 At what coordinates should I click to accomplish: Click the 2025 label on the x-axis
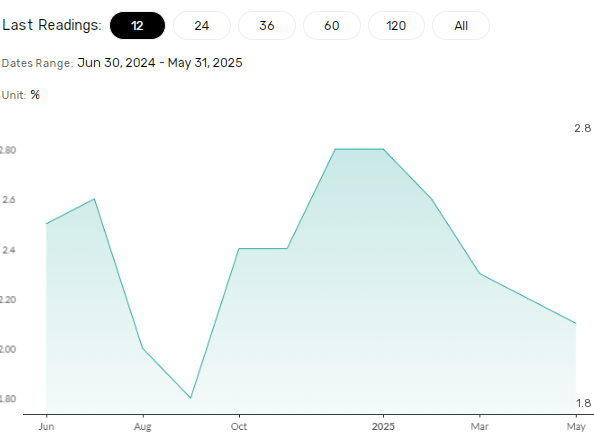tap(383, 426)
